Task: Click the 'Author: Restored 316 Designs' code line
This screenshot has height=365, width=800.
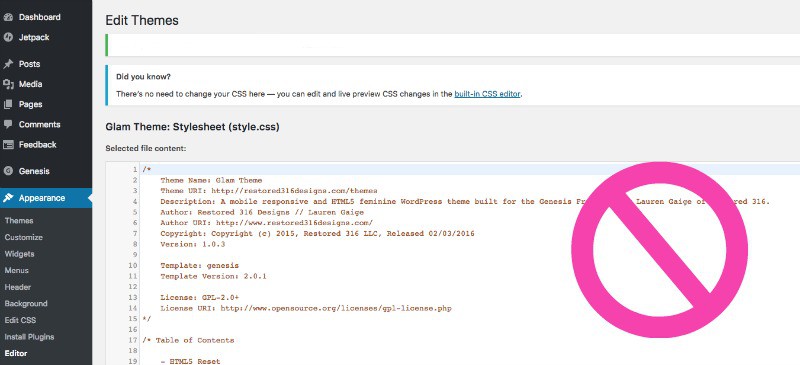Action: 262,212
